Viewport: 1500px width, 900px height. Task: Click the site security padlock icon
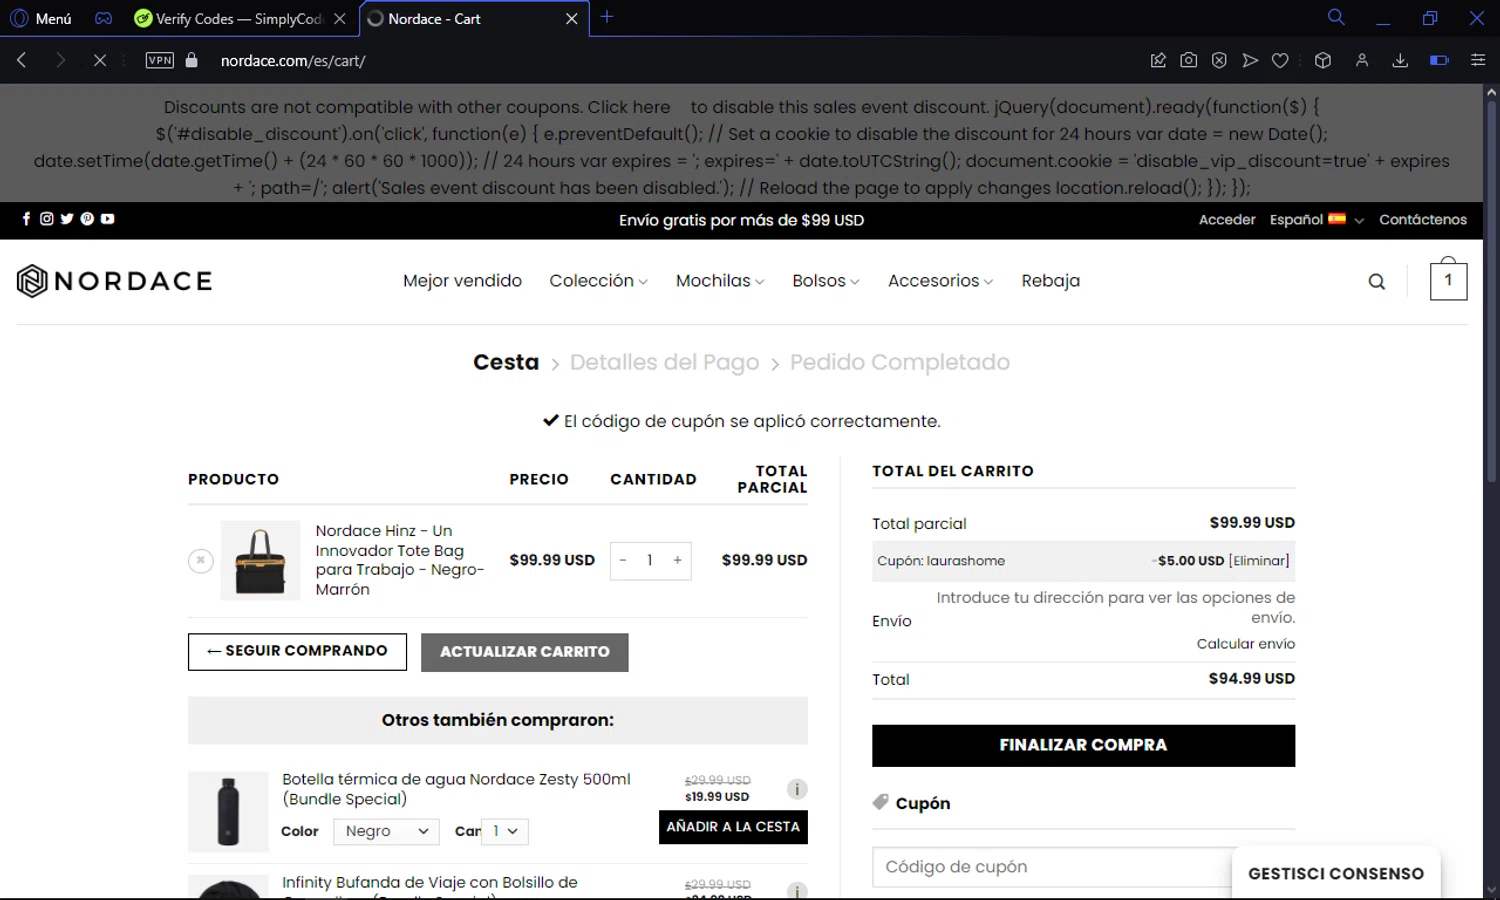point(192,60)
